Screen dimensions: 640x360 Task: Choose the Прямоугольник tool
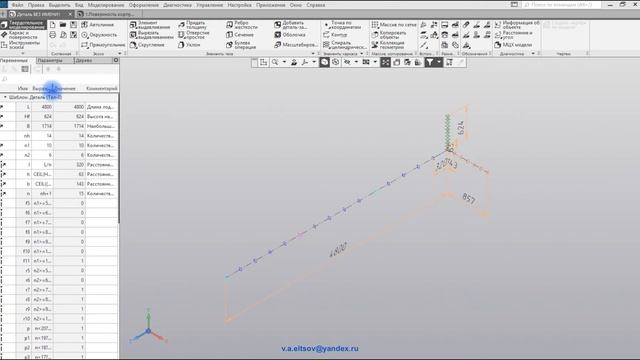pos(103,45)
